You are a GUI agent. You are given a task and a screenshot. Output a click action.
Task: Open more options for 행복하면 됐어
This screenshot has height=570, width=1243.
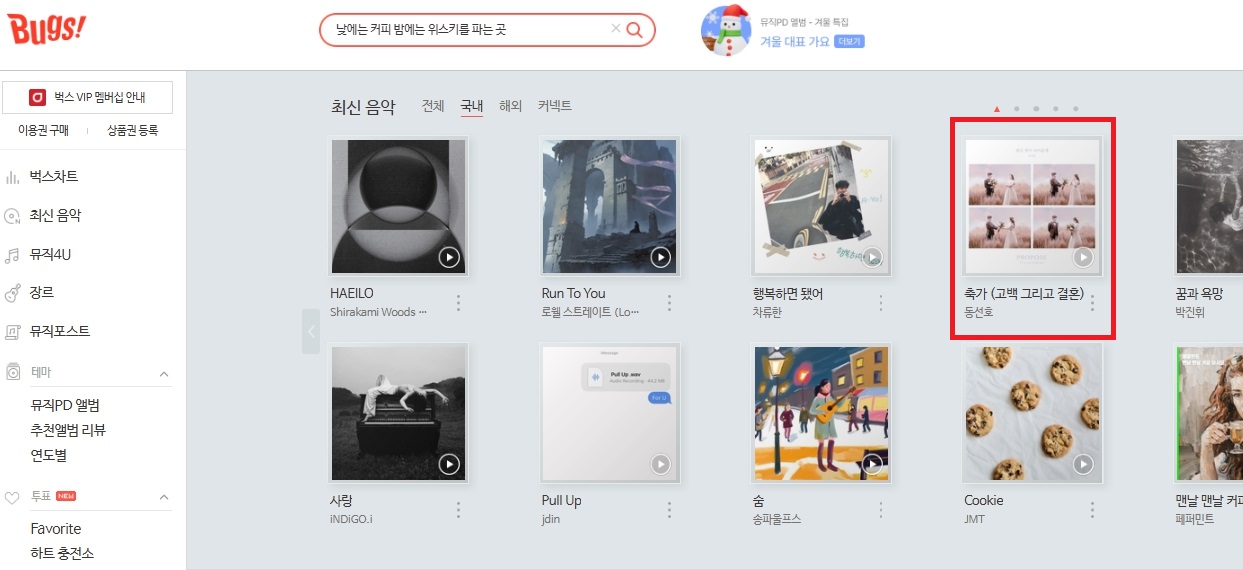(x=881, y=303)
